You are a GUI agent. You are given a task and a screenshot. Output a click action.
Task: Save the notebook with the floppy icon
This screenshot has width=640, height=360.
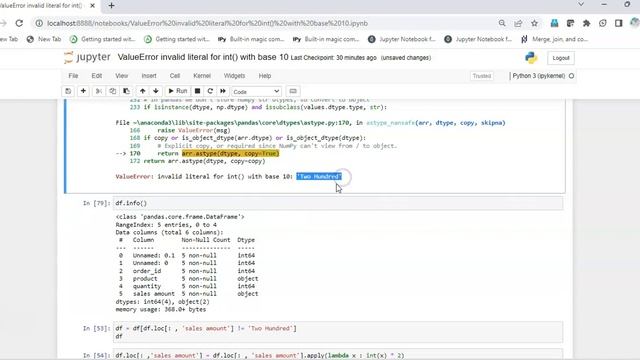tap(68, 91)
